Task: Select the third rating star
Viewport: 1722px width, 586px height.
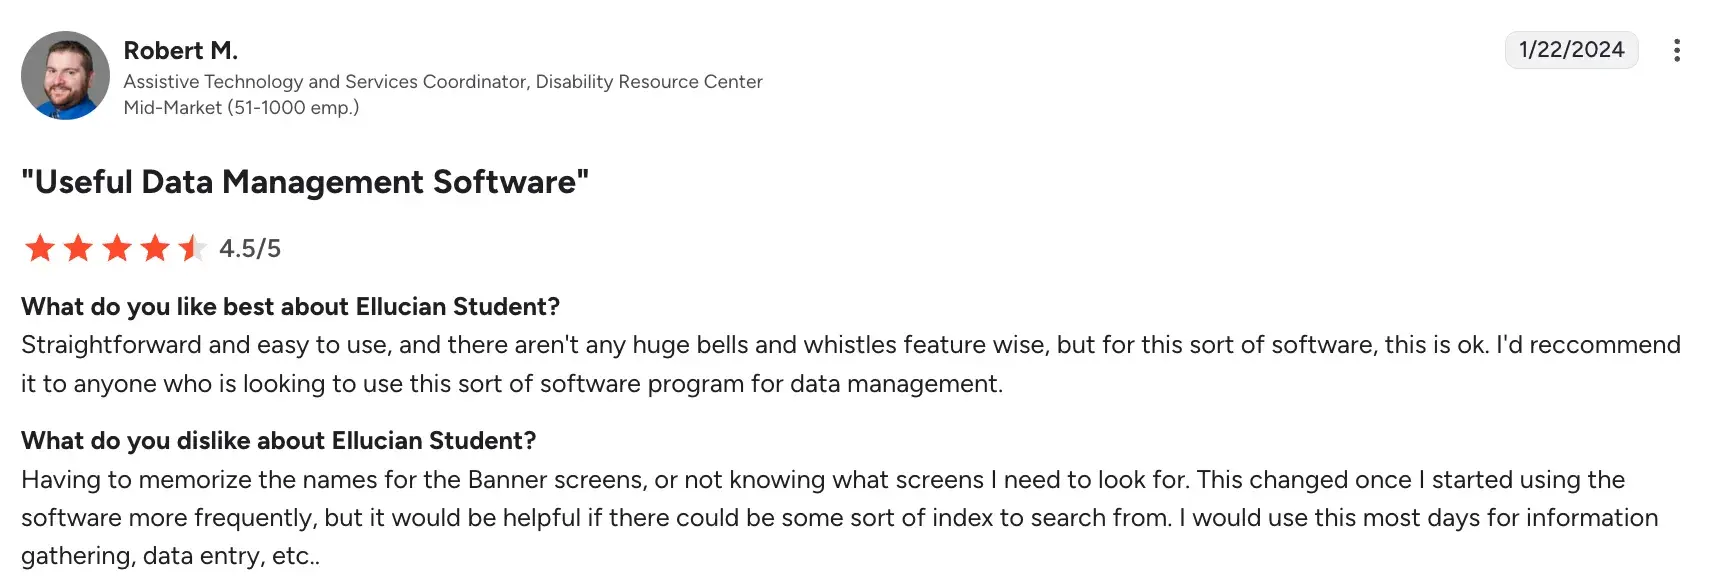Action: click(x=117, y=248)
